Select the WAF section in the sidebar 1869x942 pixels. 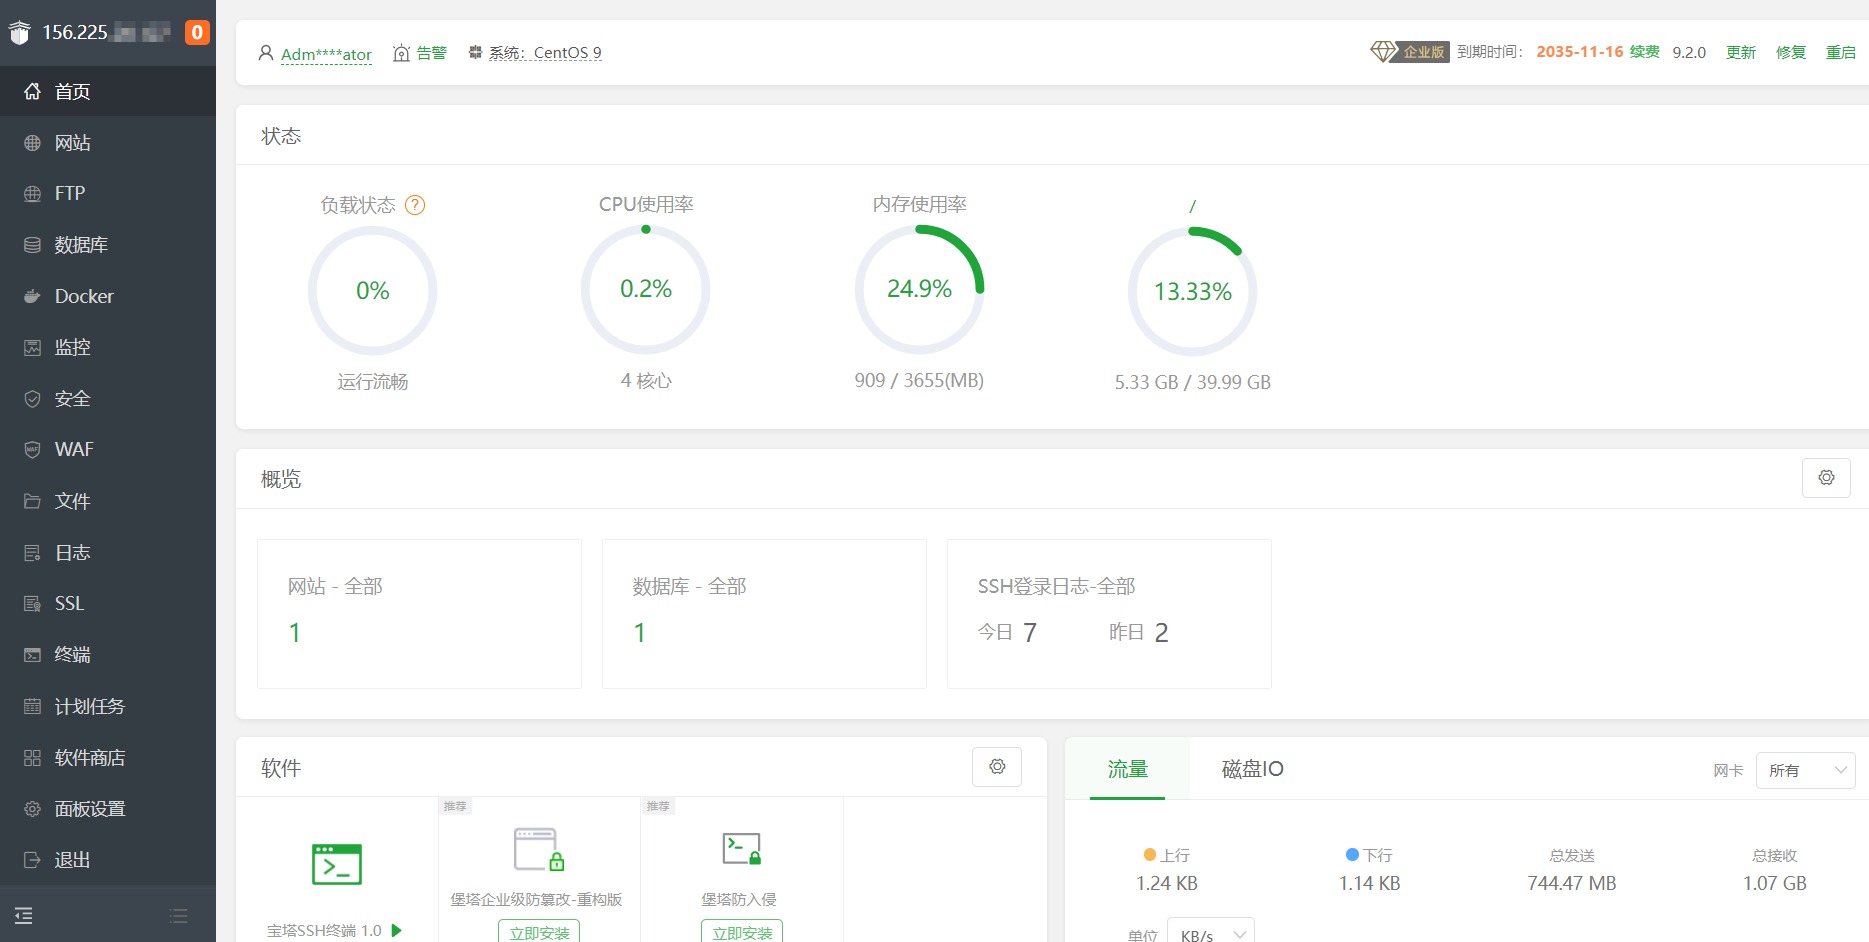click(73, 449)
